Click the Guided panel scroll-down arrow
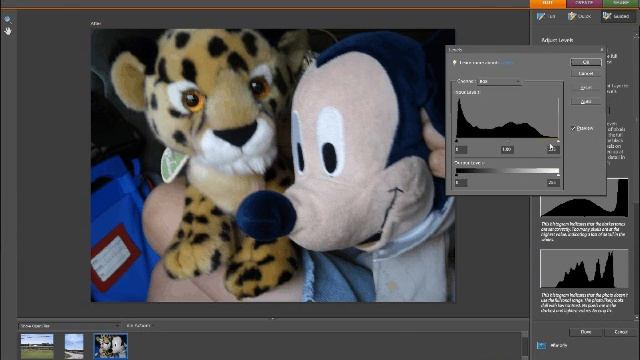This screenshot has width=640, height=360. (636, 317)
